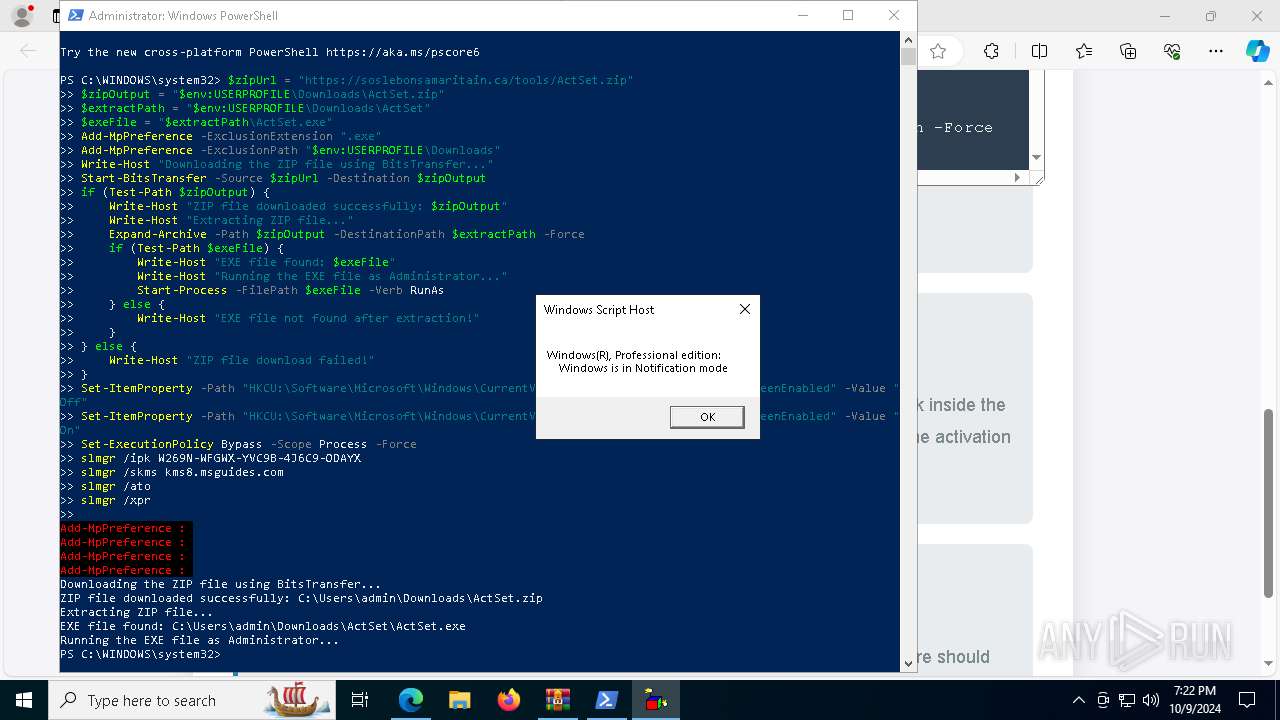Click the 'Start-Process -FilePath' line
1280x720 pixels.
(290, 290)
